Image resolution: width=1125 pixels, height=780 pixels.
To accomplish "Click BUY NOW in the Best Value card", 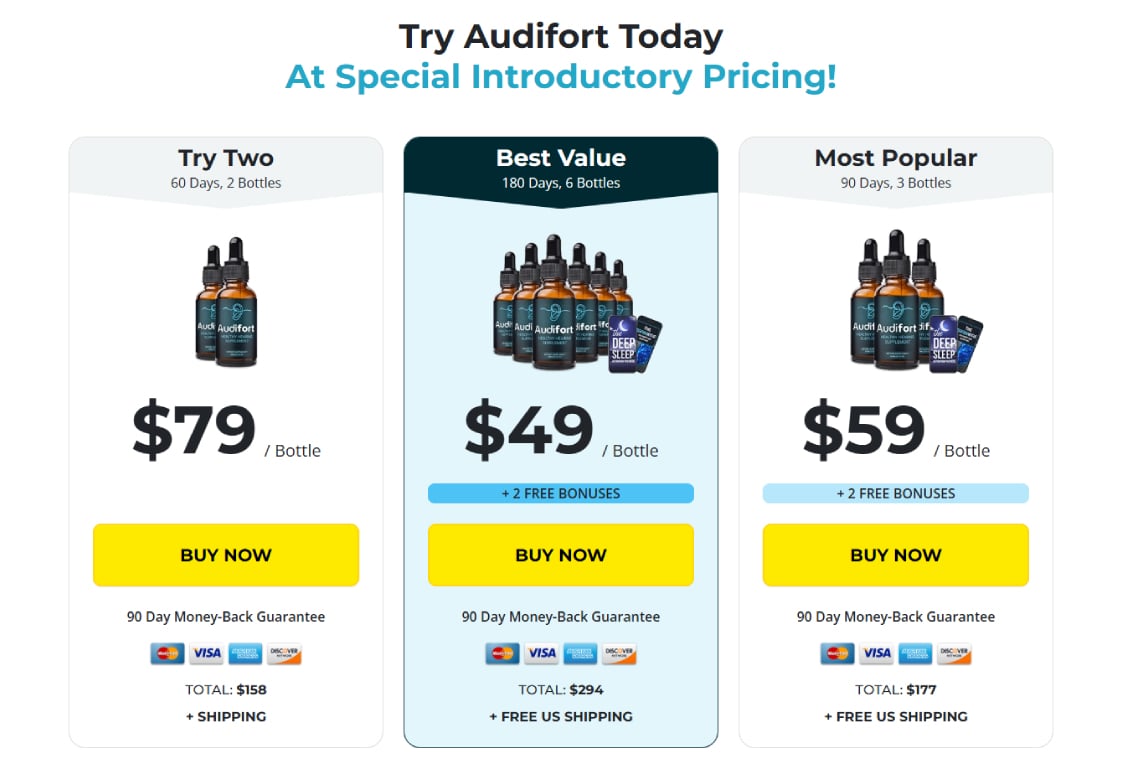I will 561,555.
